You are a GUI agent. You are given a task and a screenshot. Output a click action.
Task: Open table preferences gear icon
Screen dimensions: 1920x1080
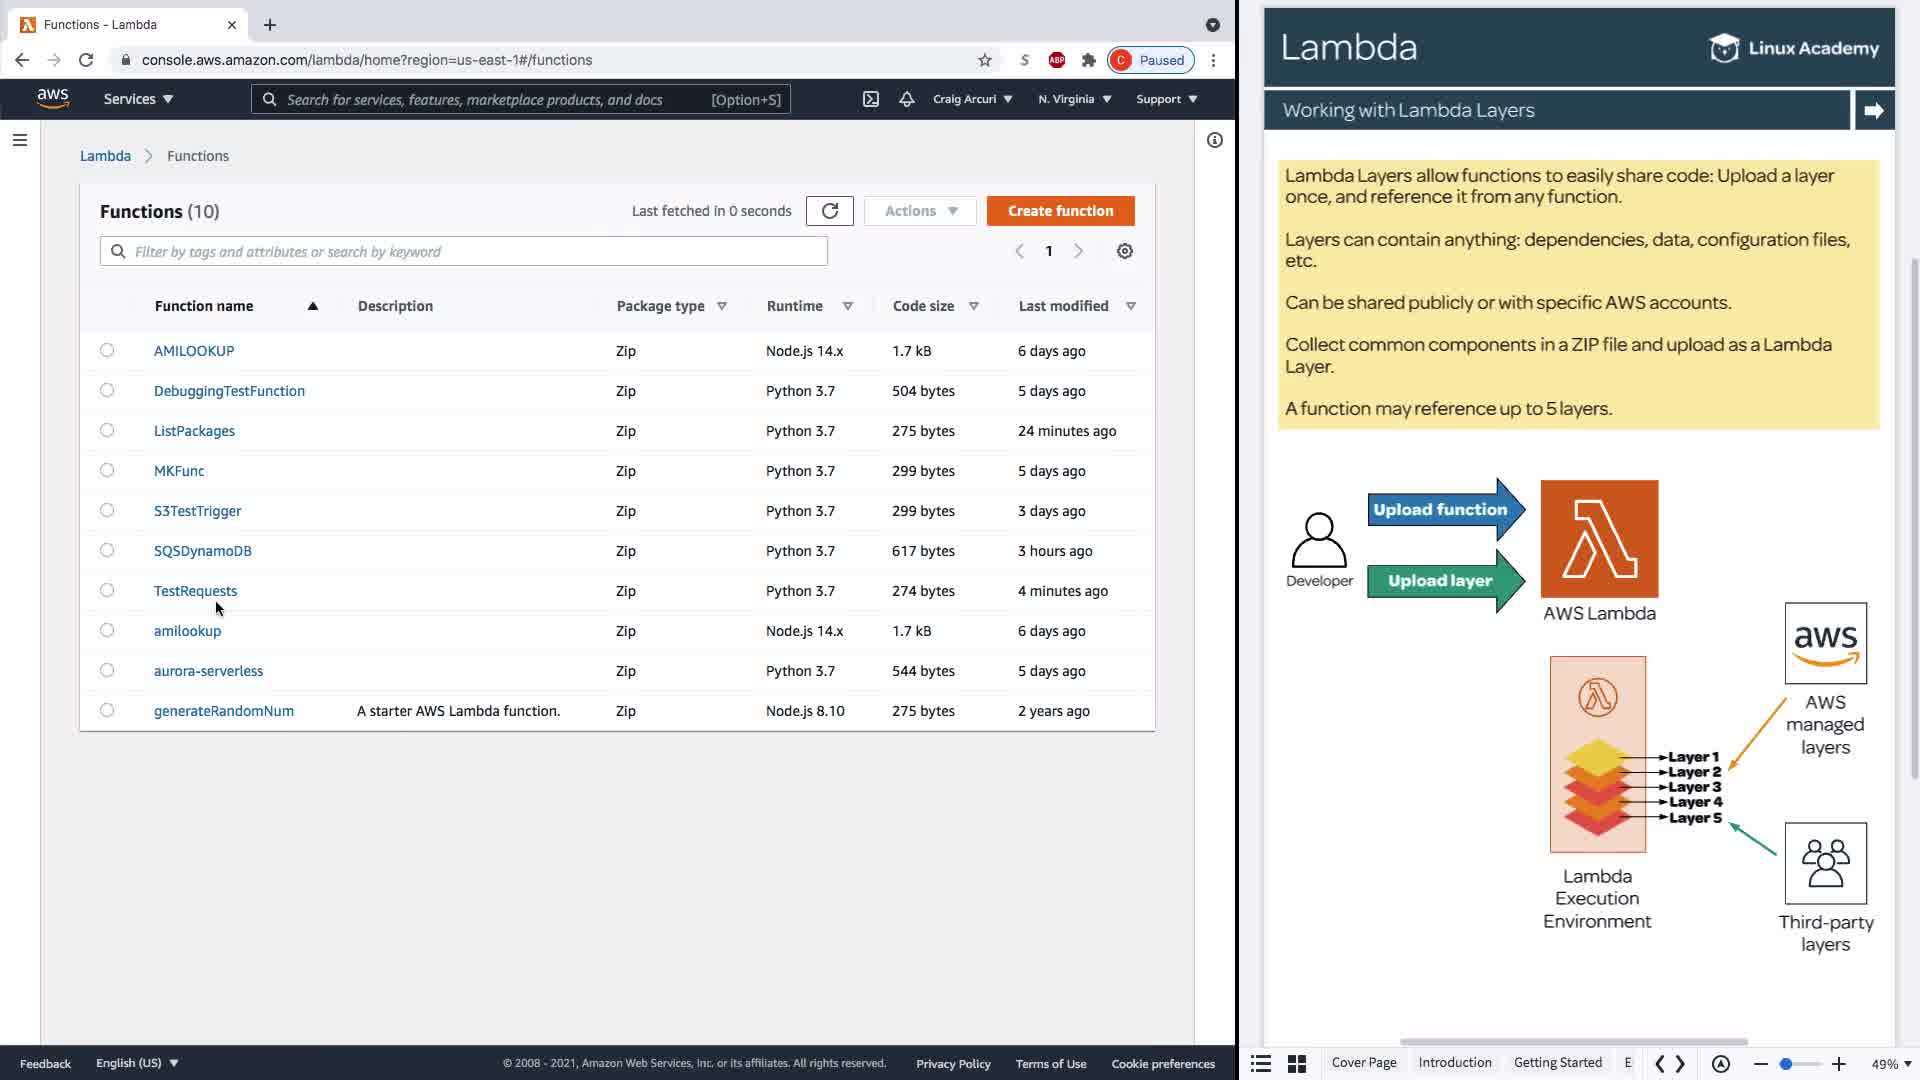(x=1124, y=251)
